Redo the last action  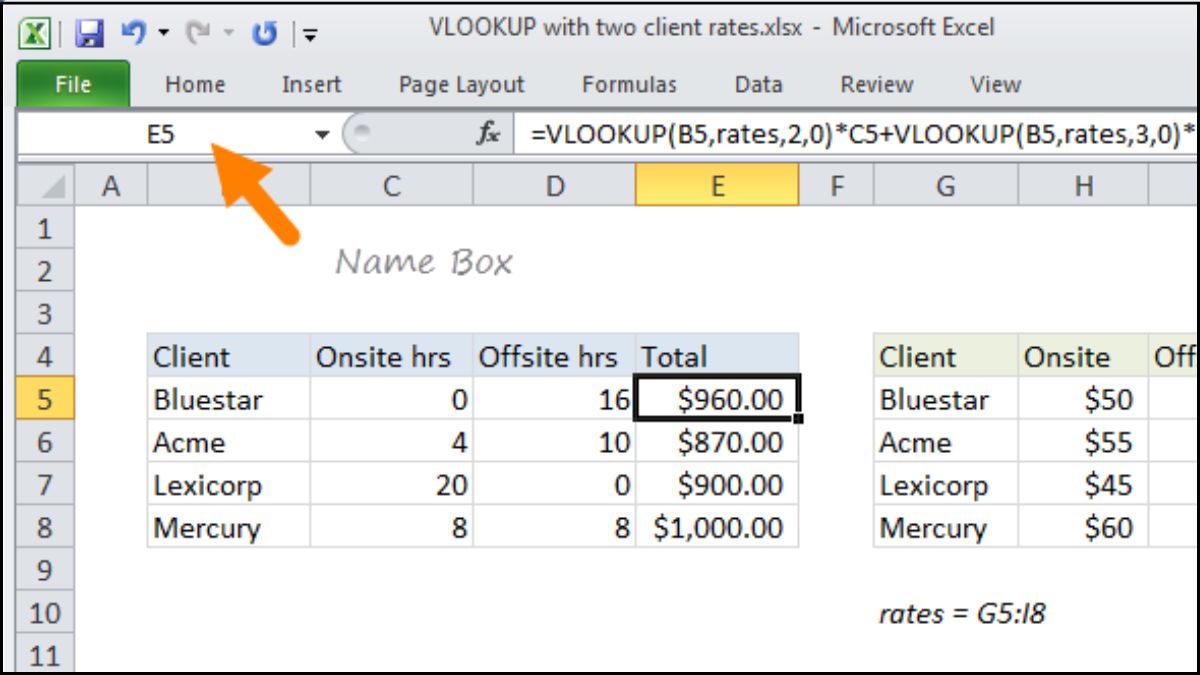[198, 29]
